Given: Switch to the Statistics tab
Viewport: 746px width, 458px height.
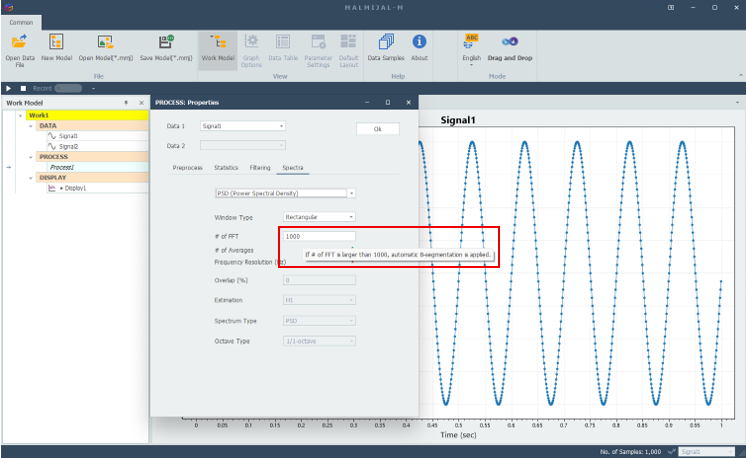Looking at the screenshot, I should click(225, 167).
